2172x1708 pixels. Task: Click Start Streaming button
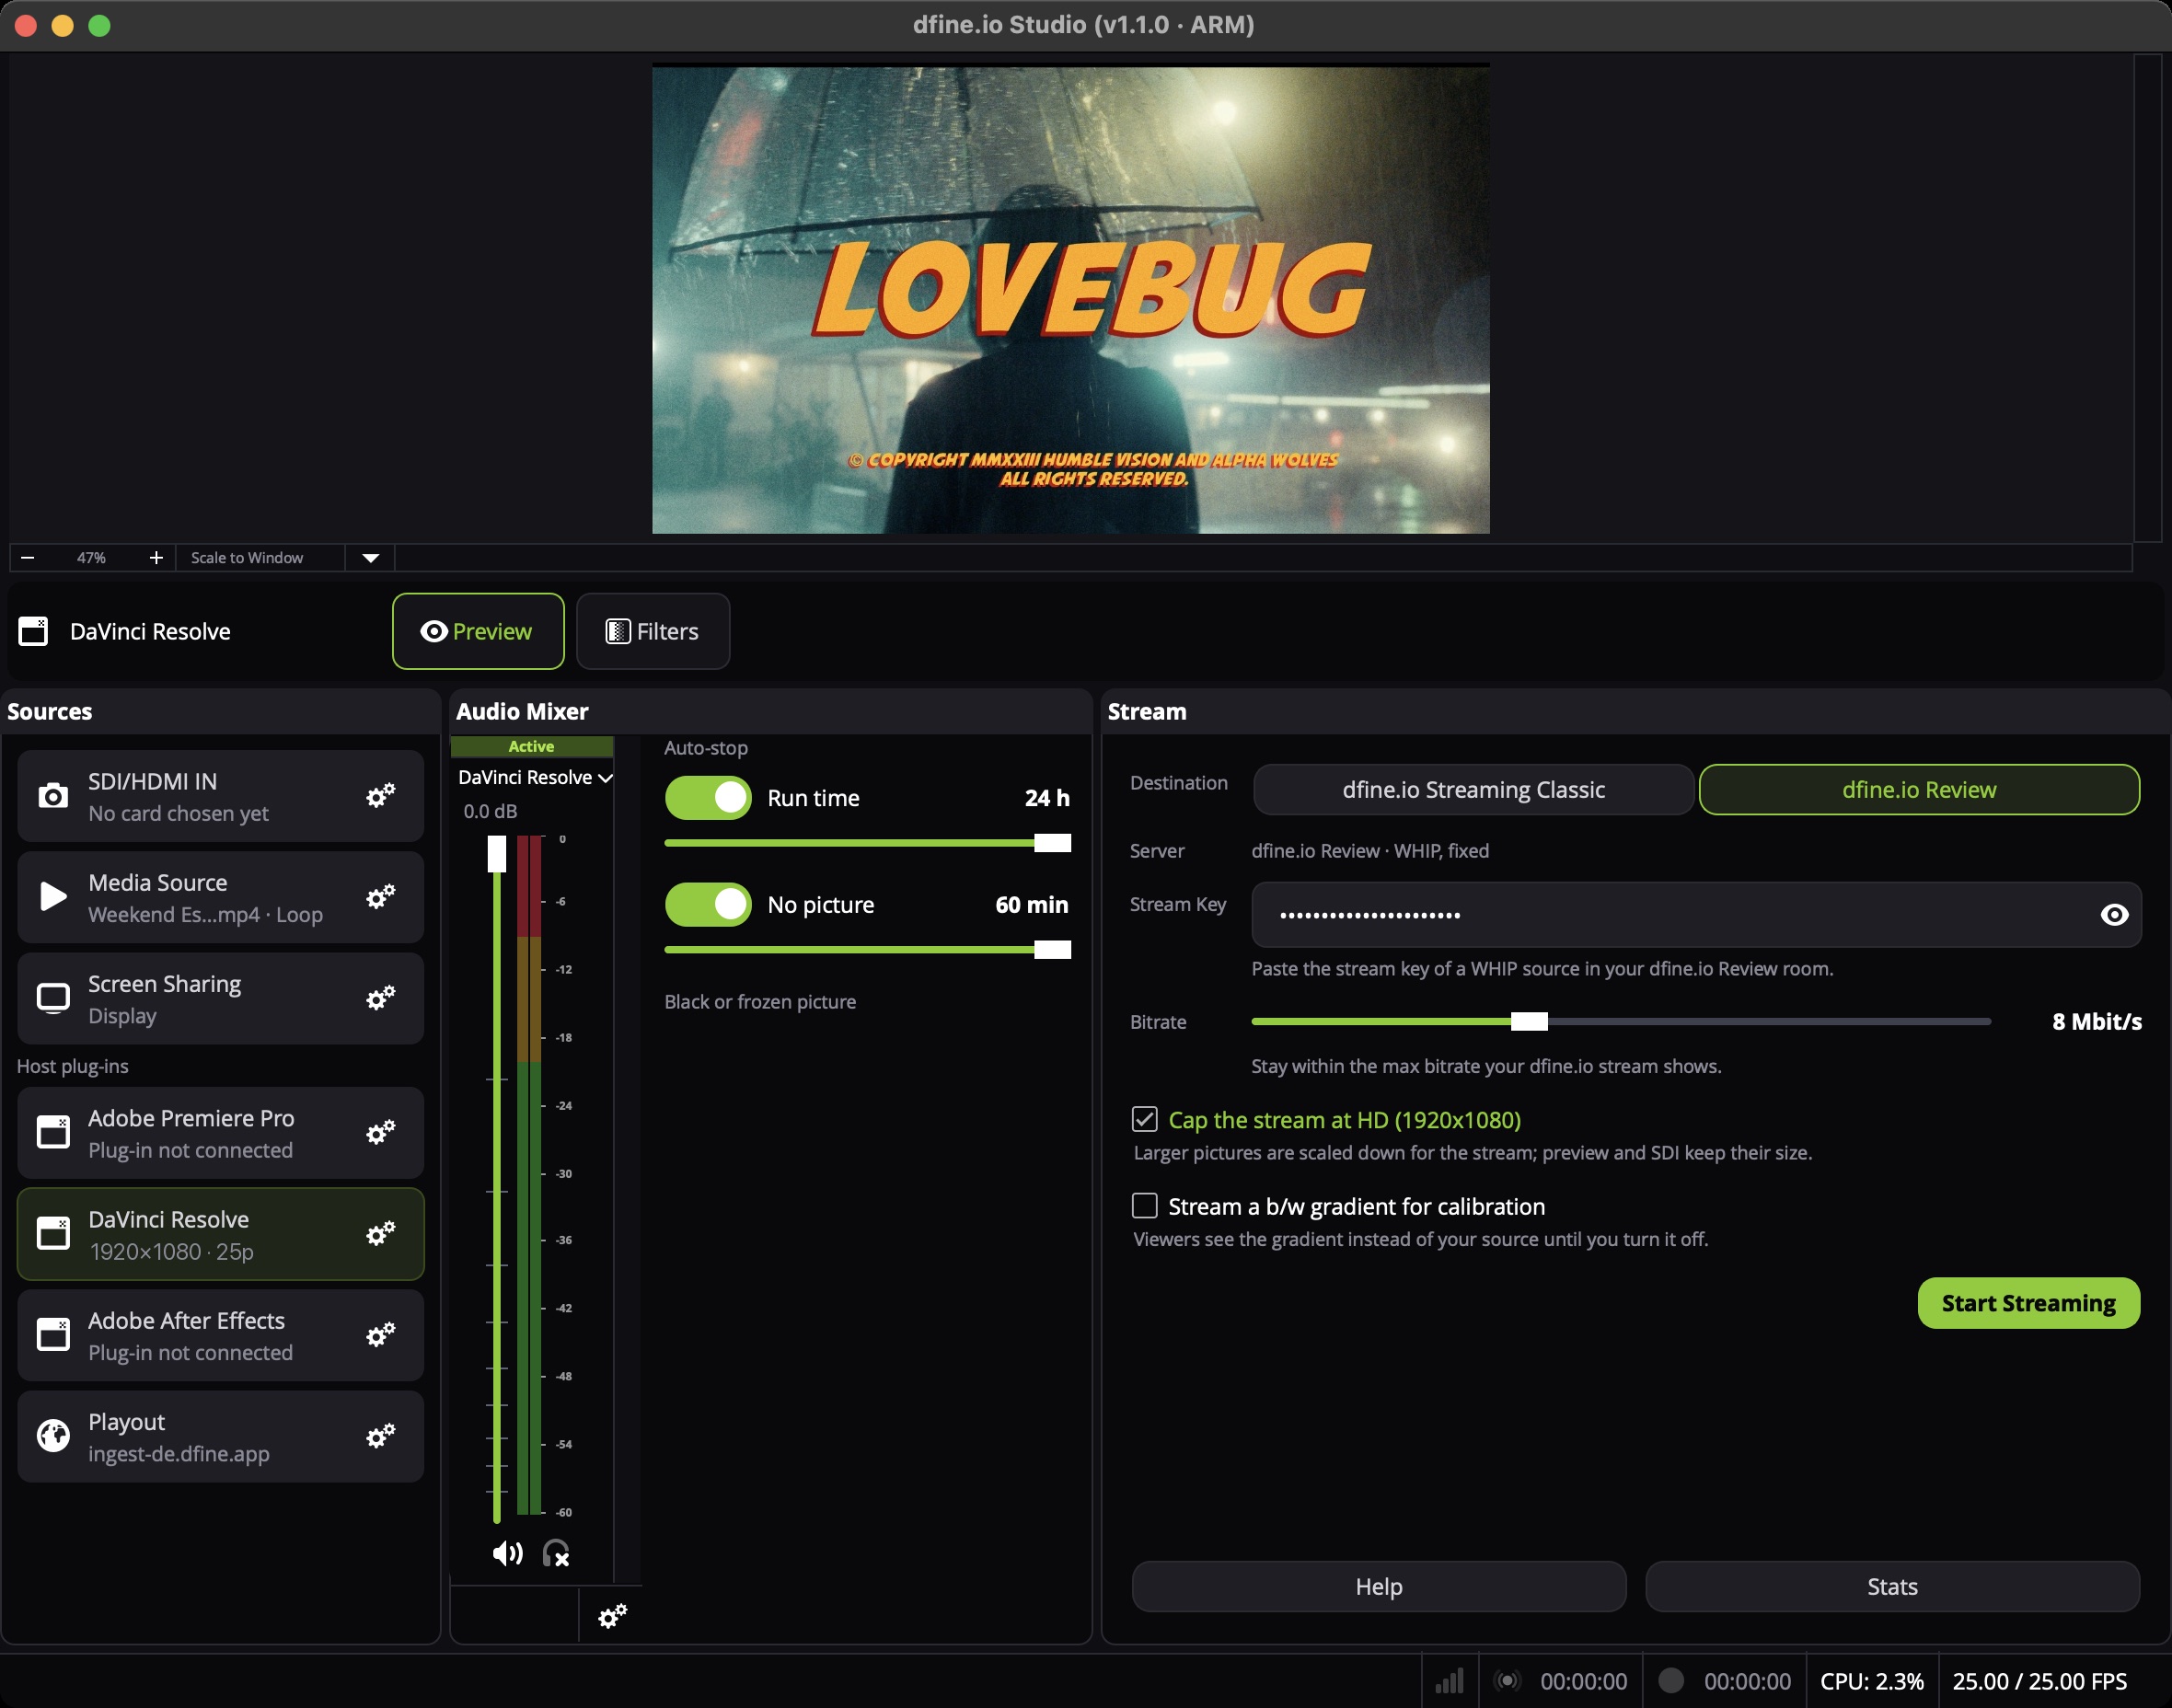[2028, 1303]
